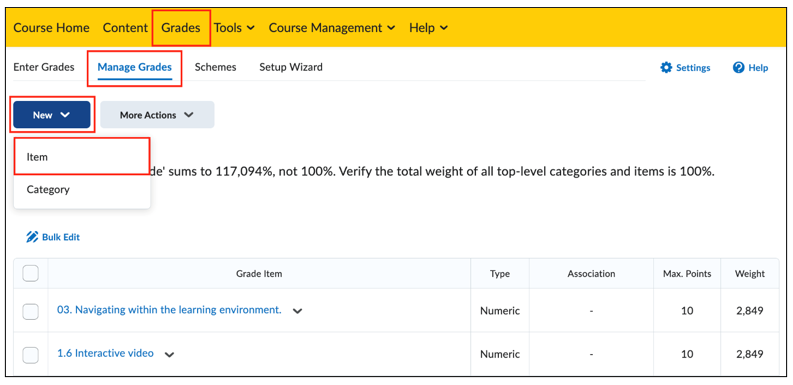Open the 1.6 Interactive video grade item link
Viewport: 793px width, 385px height.
[105, 353]
